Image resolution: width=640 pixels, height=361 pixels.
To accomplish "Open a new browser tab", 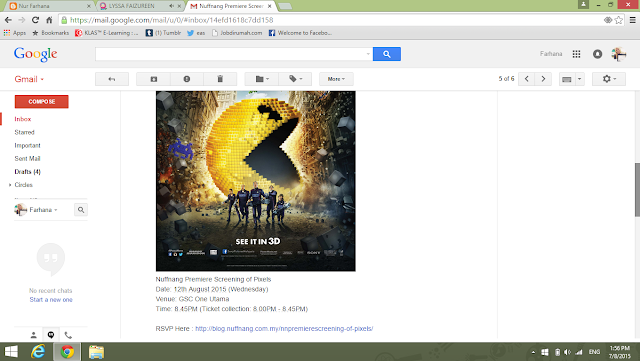I will (x=284, y=6).
